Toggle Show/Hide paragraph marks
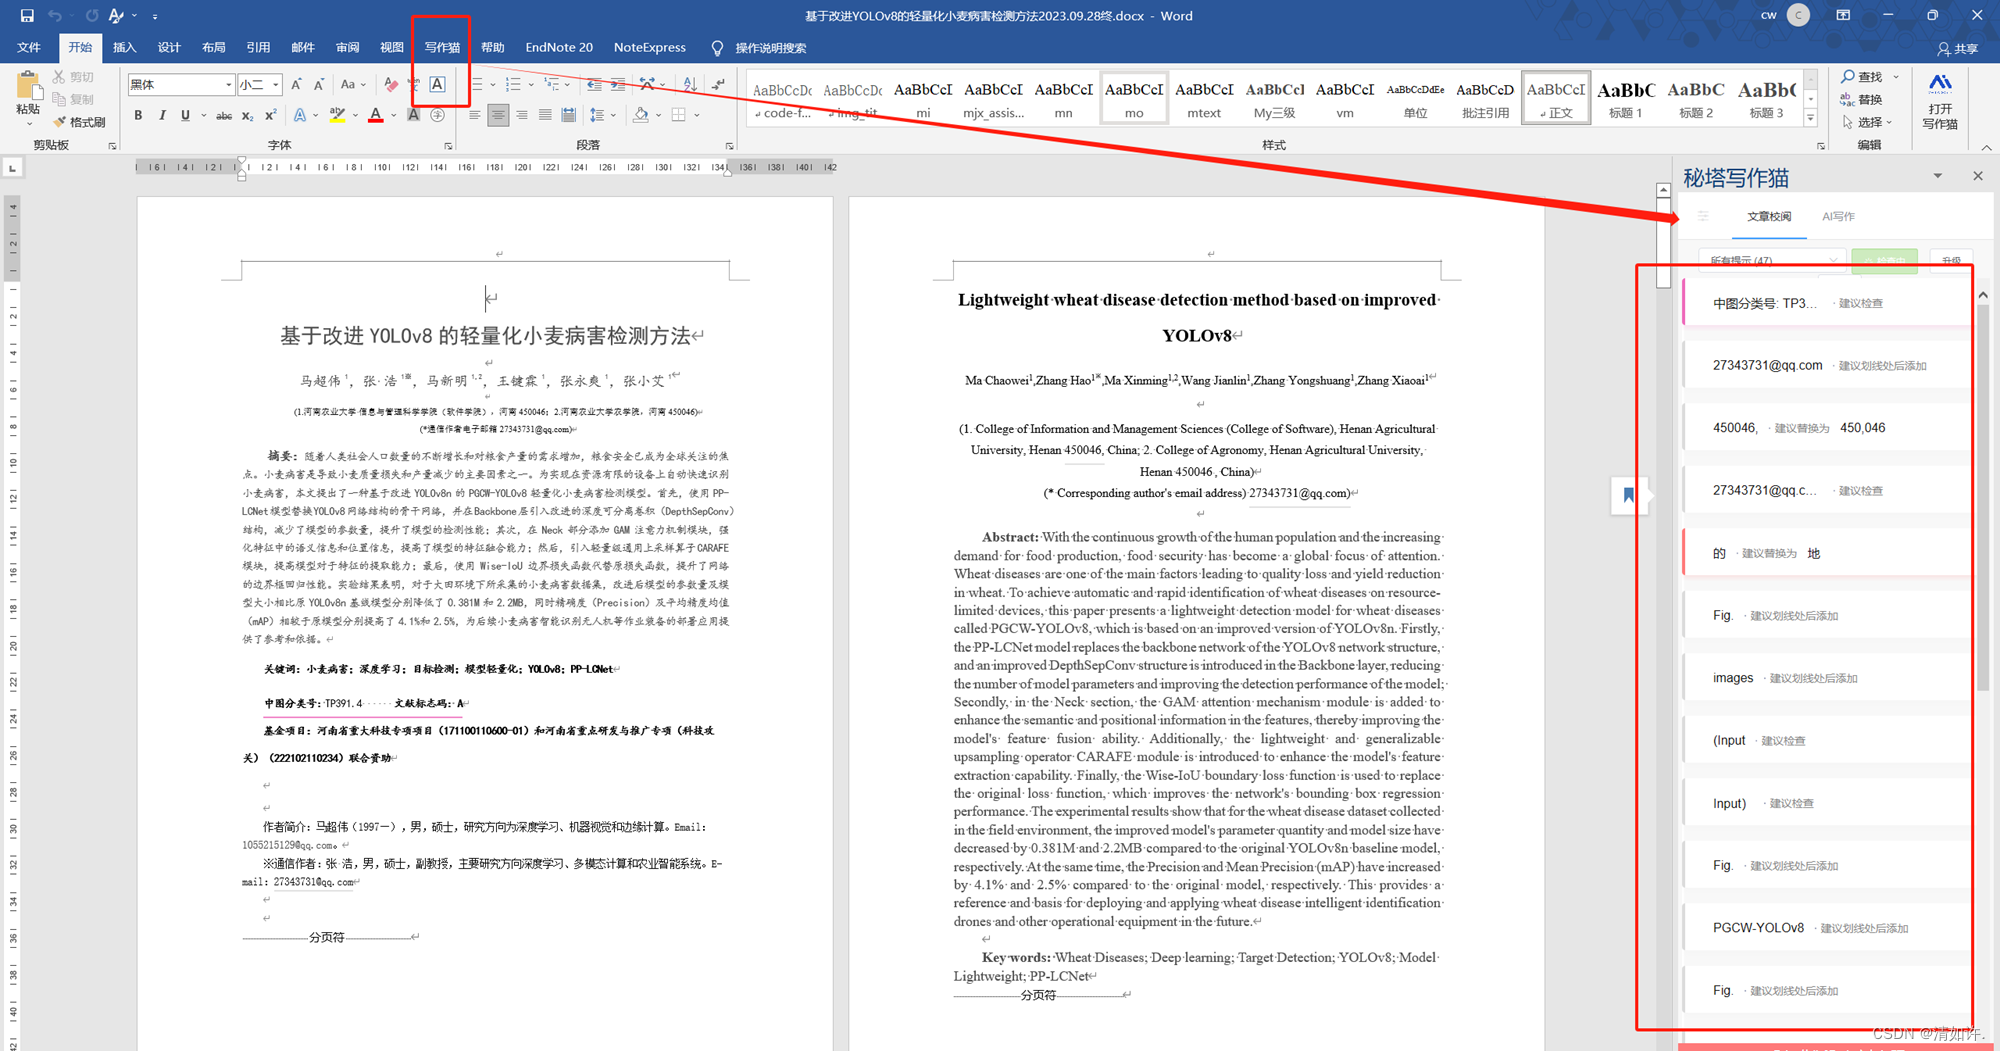This screenshot has height=1051, width=2000. (x=718, y=85)
